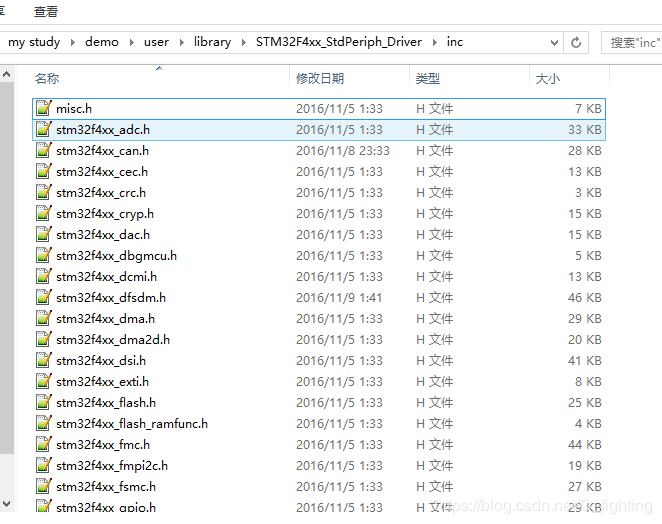The image size is (662, 524).
Task: Click the stm32f4xx_dma.h file icon
Action: click(43, 319)
